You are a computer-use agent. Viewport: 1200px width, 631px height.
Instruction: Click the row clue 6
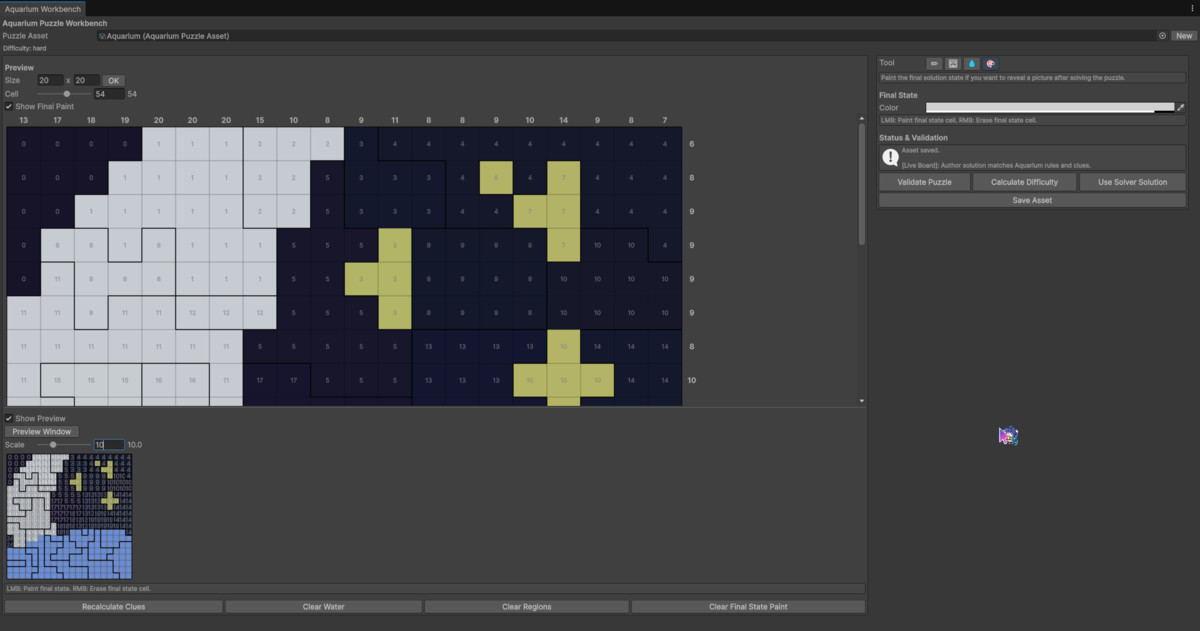[692, 144]
